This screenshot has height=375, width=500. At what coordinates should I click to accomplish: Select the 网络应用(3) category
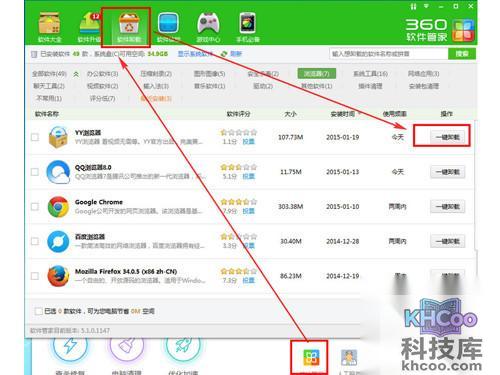tap(424, 74)
